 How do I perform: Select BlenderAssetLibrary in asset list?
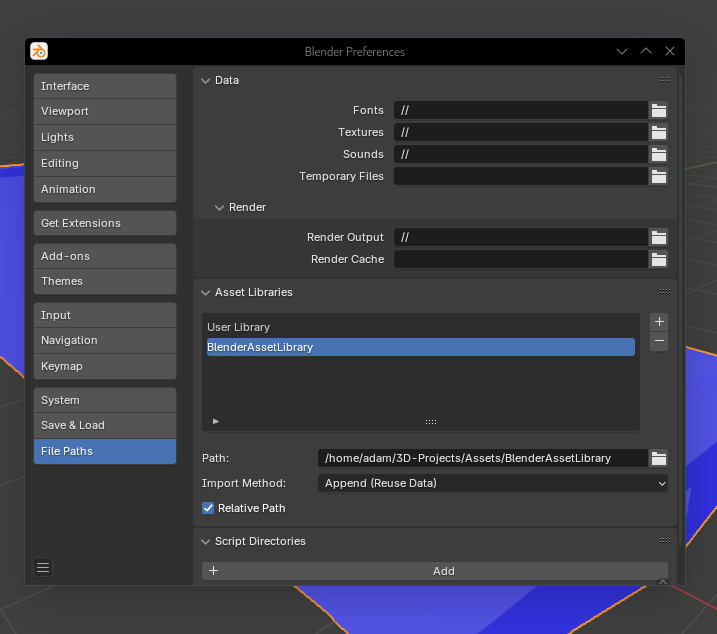coord(421,347)
